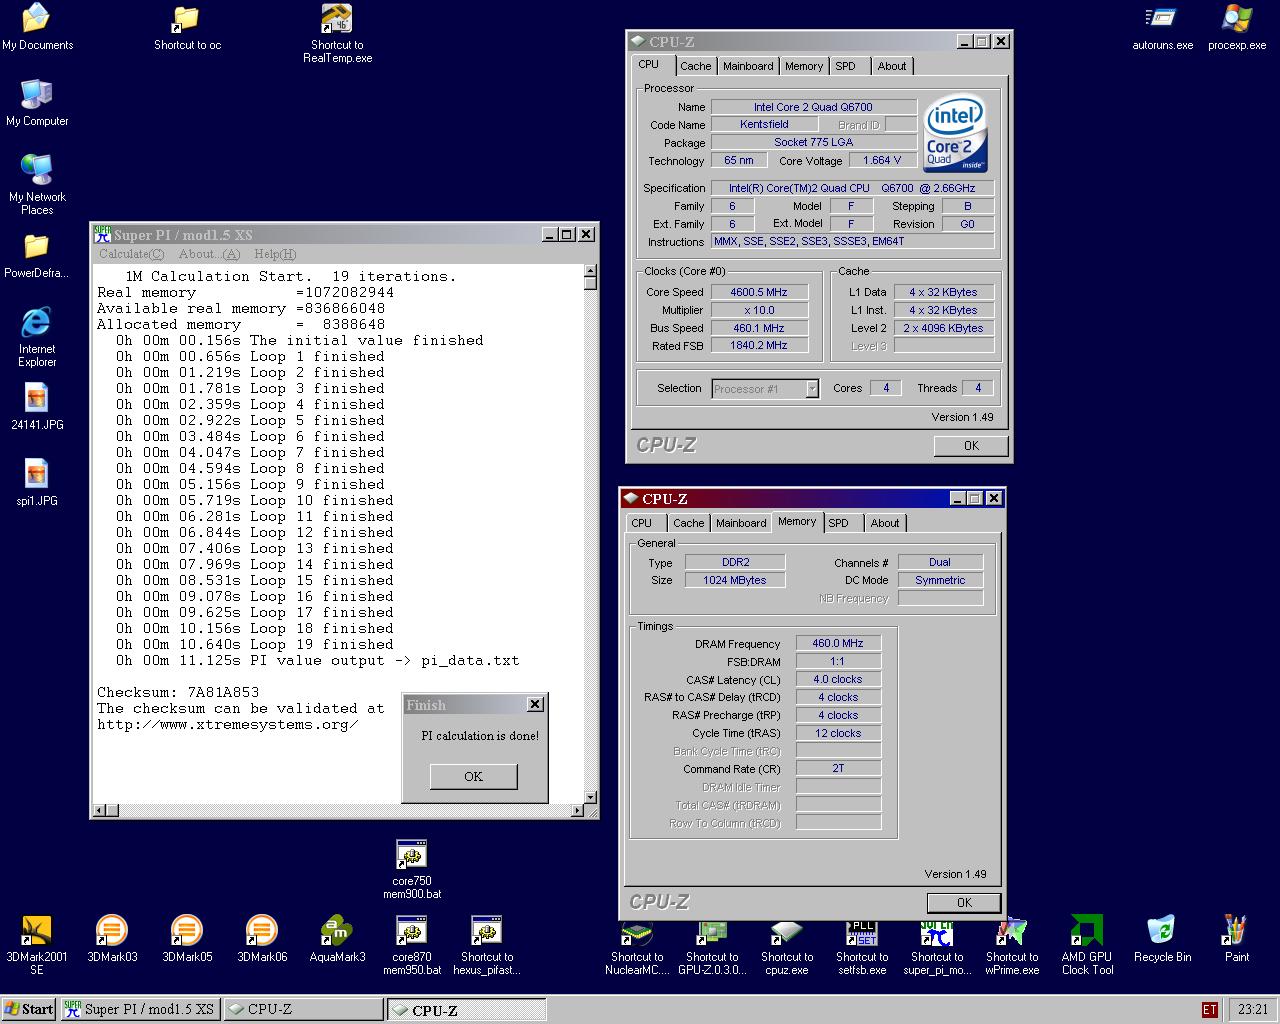Image resolution: width=1280 pixels, height=1024 pixels.
Task: Activate Super PI taskbar button
Action: click(x=140, y=1009)
